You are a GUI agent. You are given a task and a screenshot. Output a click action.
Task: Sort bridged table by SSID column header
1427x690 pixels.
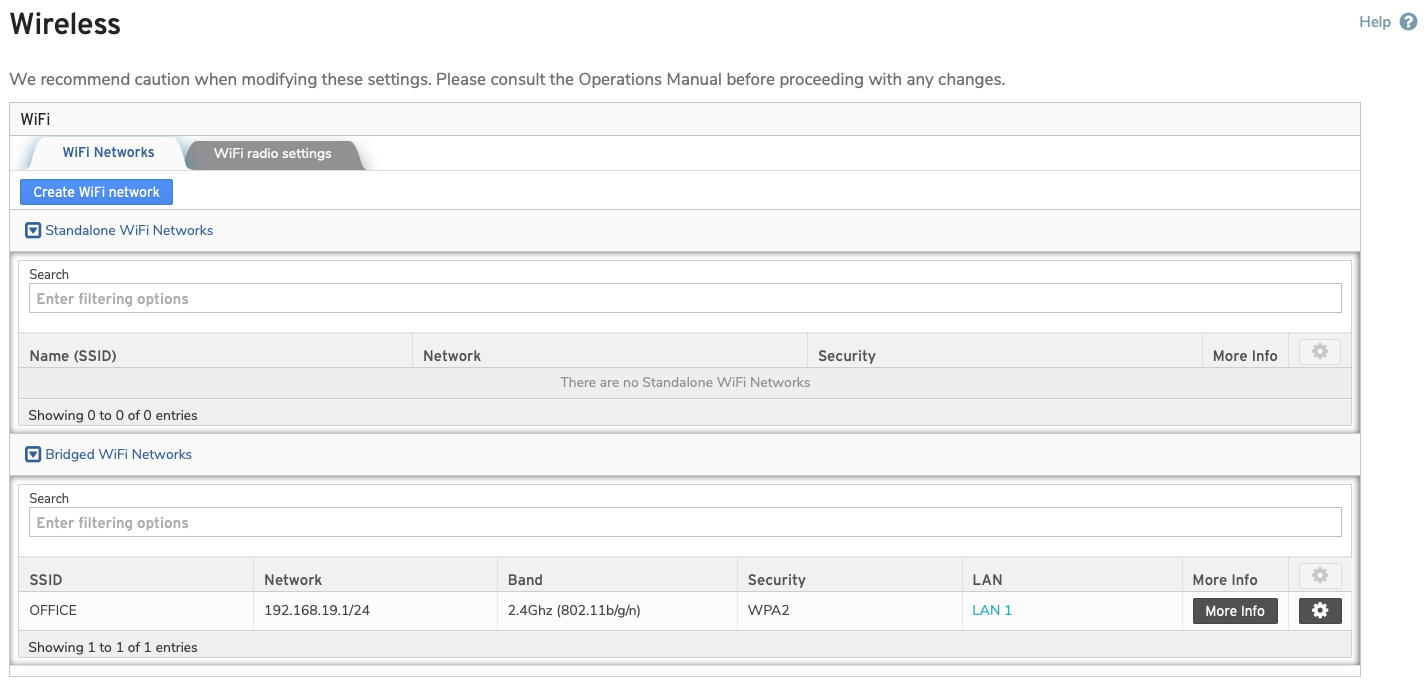point(46,580)
